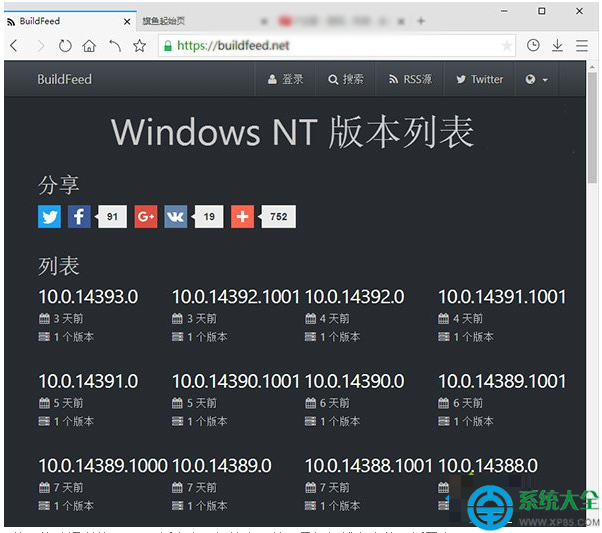Screen dimensions: 602x533
Task: Click server icon under build 10.0.14391.1001
Action: click(444, 337)
